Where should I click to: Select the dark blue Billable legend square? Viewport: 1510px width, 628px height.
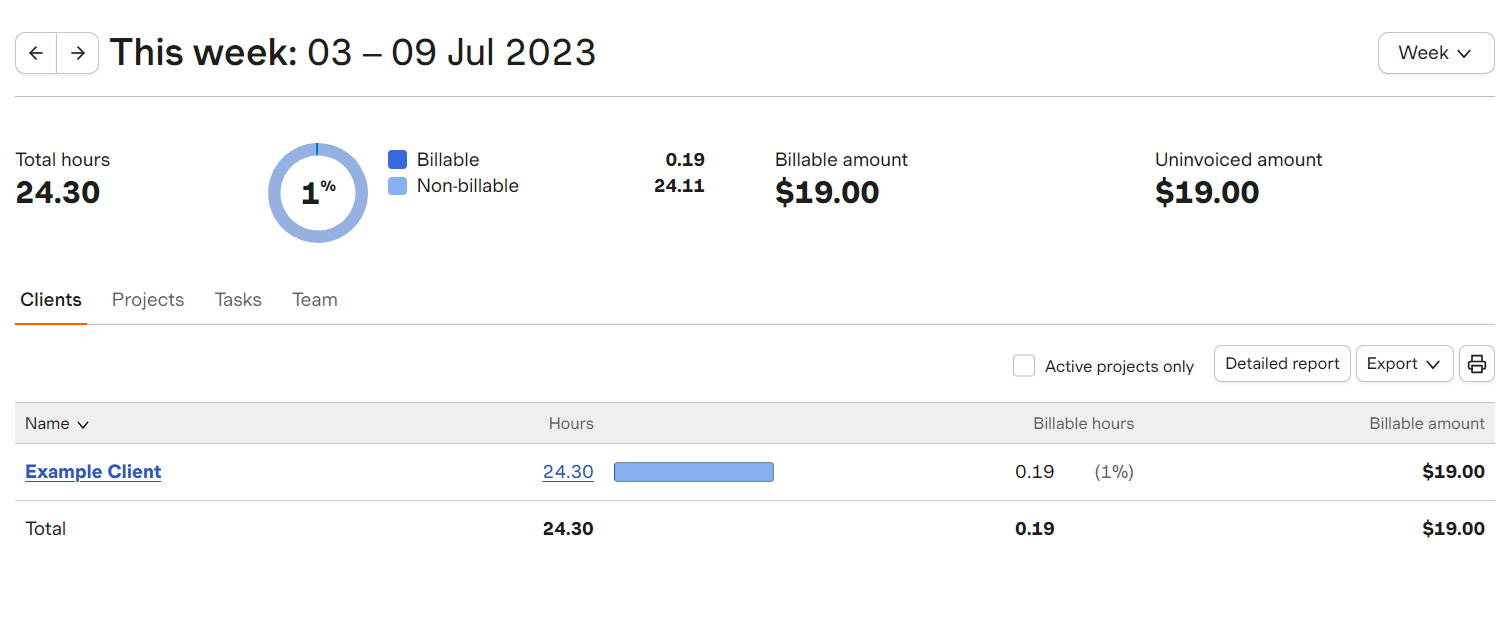399,158
